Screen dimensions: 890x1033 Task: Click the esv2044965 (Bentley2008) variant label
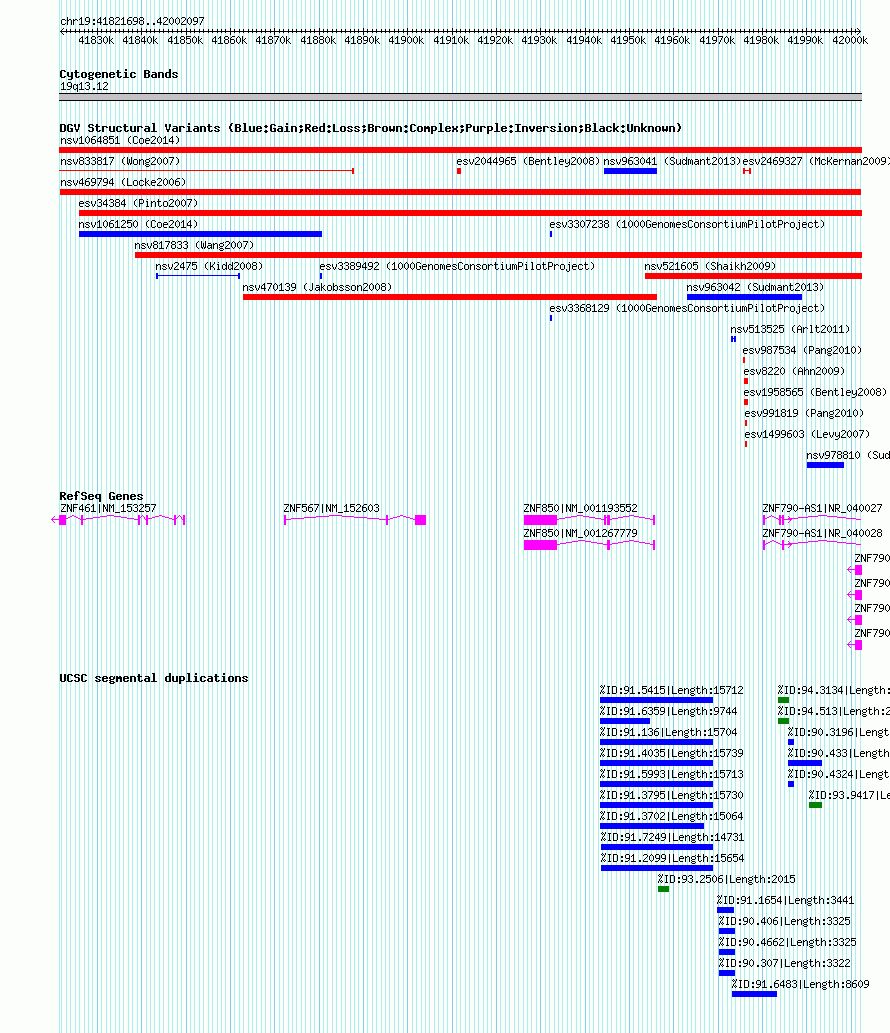(528, 161)
